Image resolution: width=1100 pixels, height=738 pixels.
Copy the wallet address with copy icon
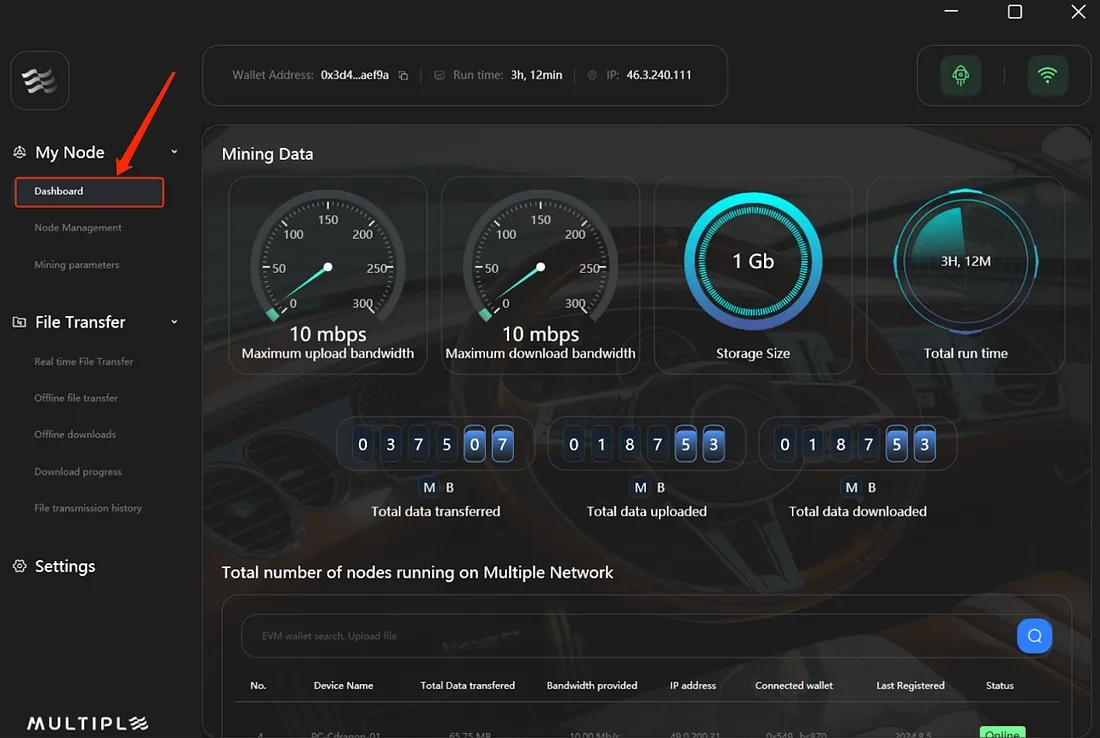tap(403, 76)
